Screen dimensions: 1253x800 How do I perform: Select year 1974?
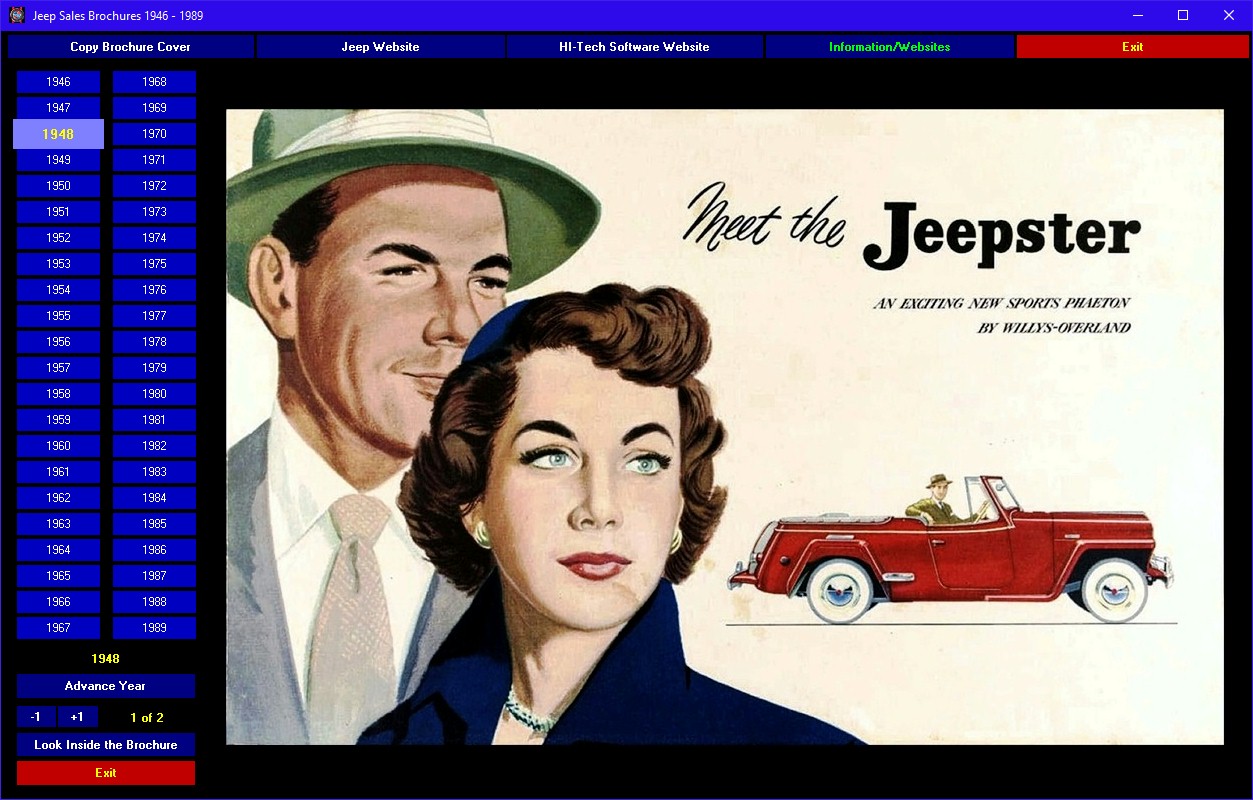[x=154, y=238]
